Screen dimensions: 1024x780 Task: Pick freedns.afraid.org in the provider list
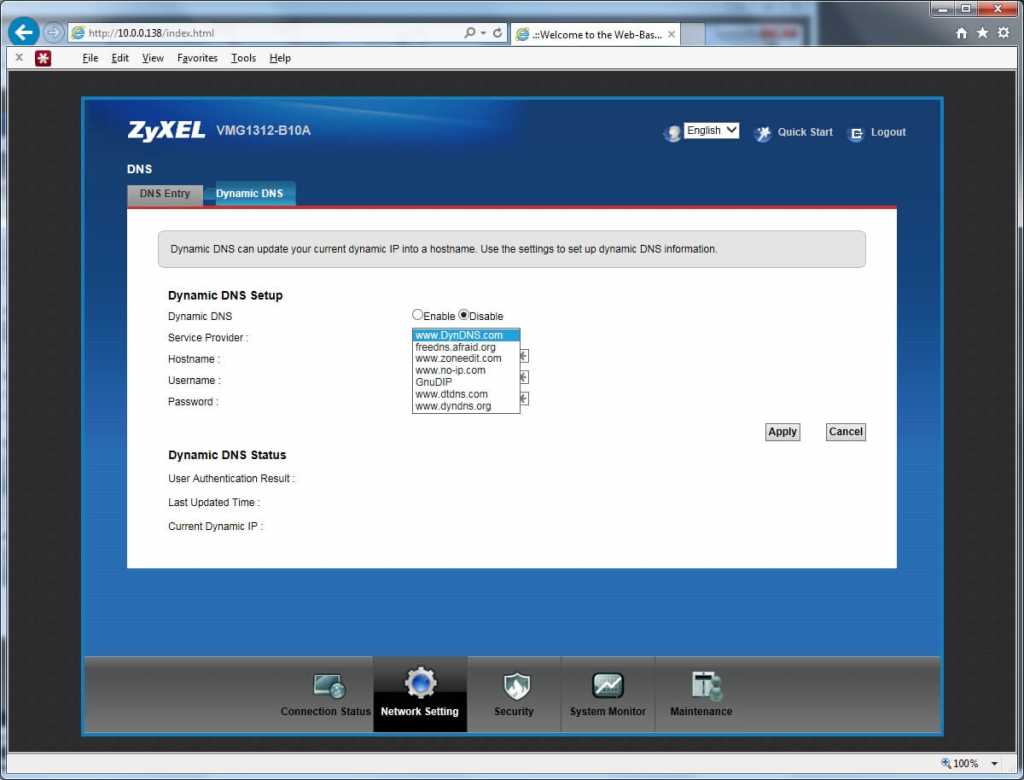[x=455, y=347]
